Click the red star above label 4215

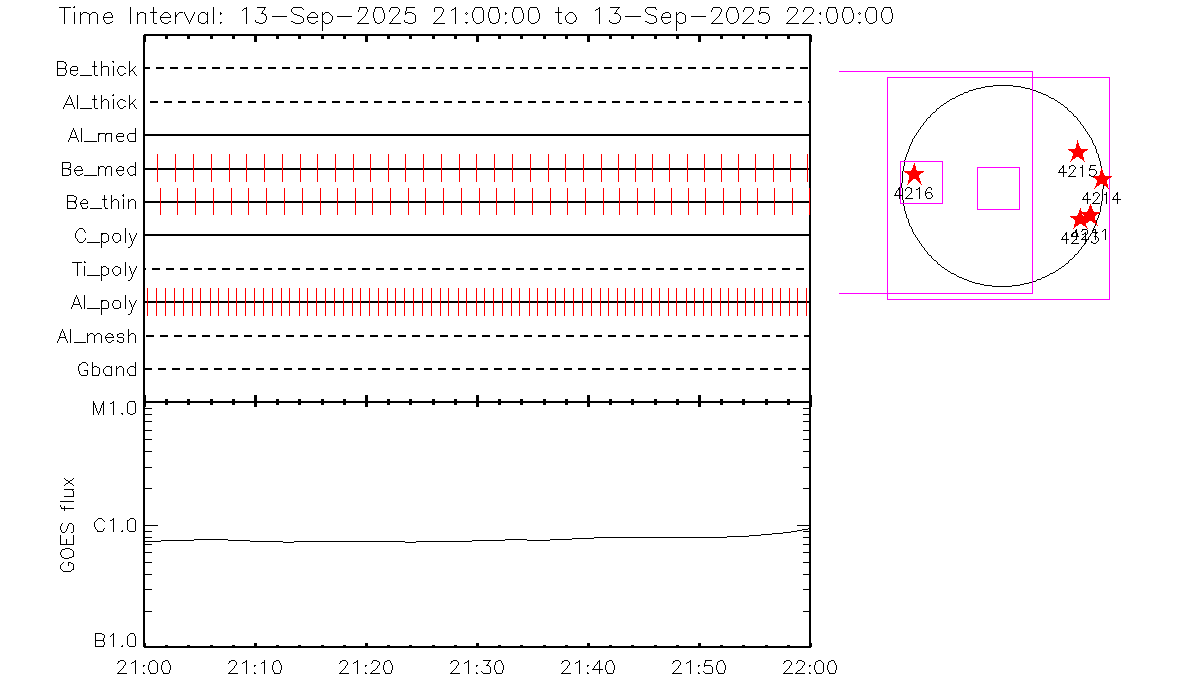[1077, 152]
